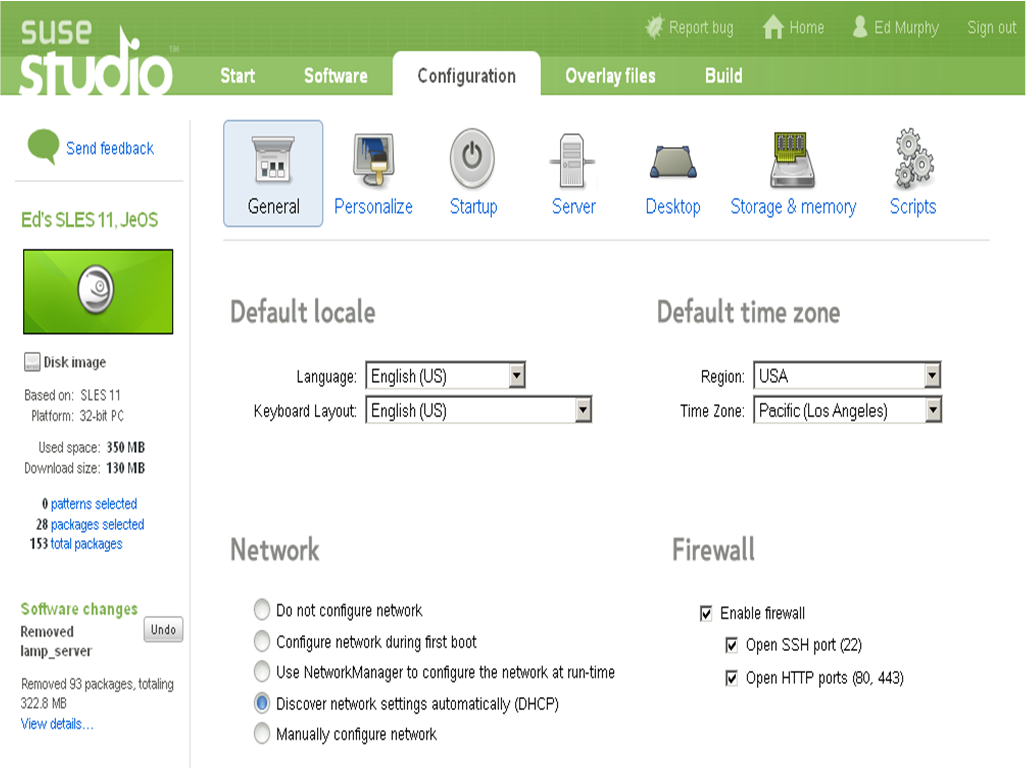
Task: Click the Storage & memory label link
Action: [x=793, y=207]
